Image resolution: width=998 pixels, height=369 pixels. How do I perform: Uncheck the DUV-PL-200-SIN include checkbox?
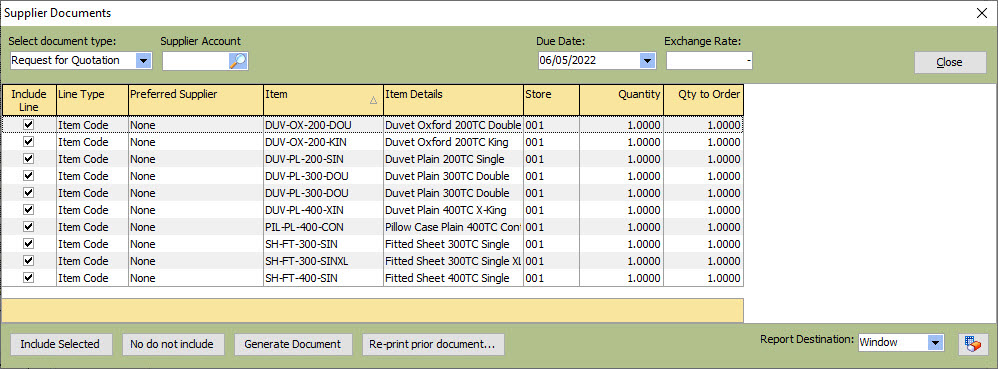29,159
